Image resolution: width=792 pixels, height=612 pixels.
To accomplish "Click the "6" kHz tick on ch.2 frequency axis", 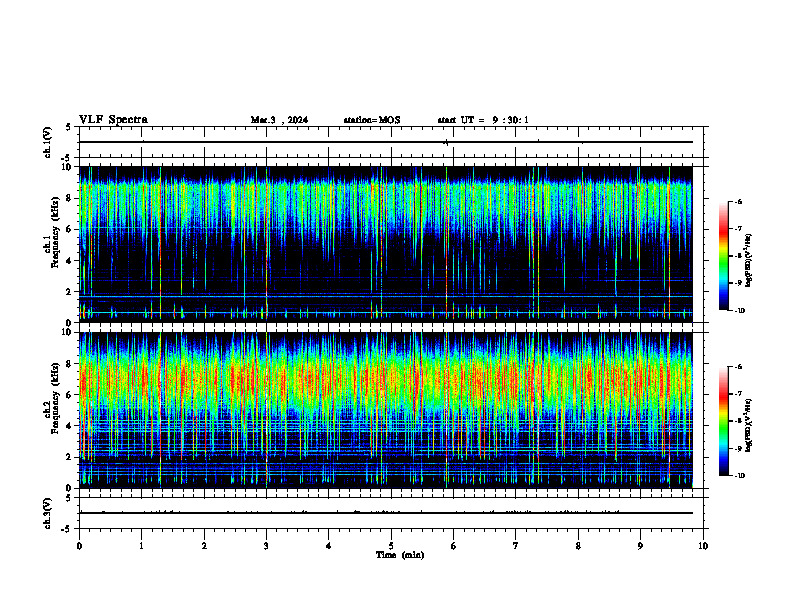I will tap(70, 395).
